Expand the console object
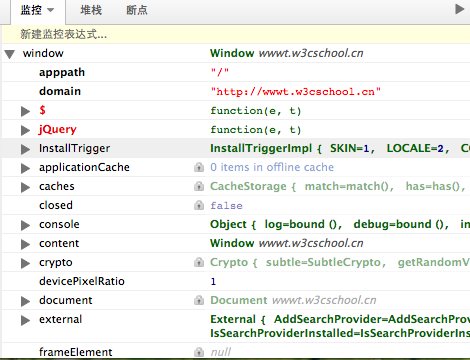Image resolution: width=470 pixels, height=360 pixels. click(25, 225)
